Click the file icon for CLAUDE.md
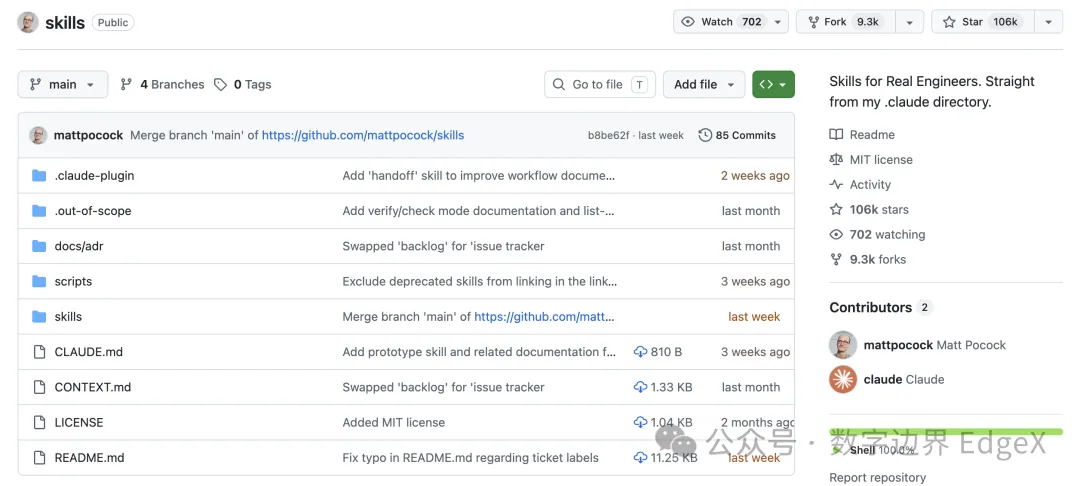The image size is (1080, 486). point(39,352)
